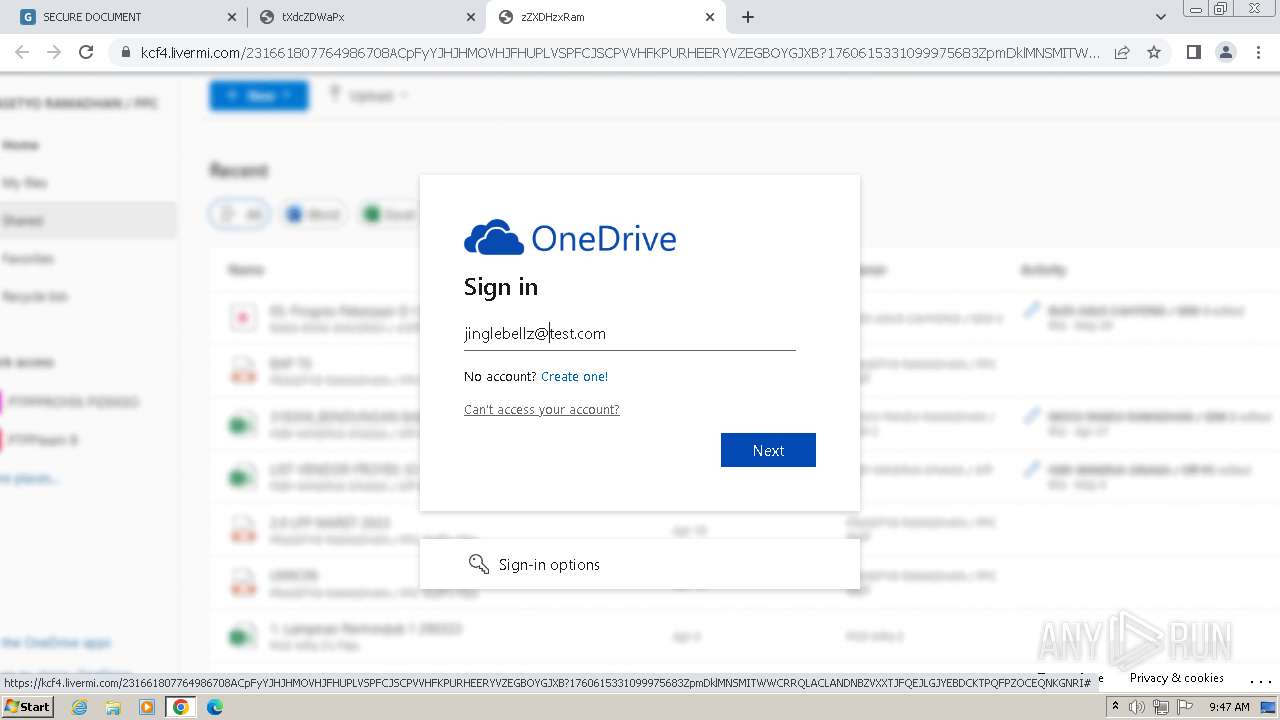The image size is (1280, 720).
Task: Open Privacy & cookies link
Action: pyautogui.click(x=1177, y=678)
